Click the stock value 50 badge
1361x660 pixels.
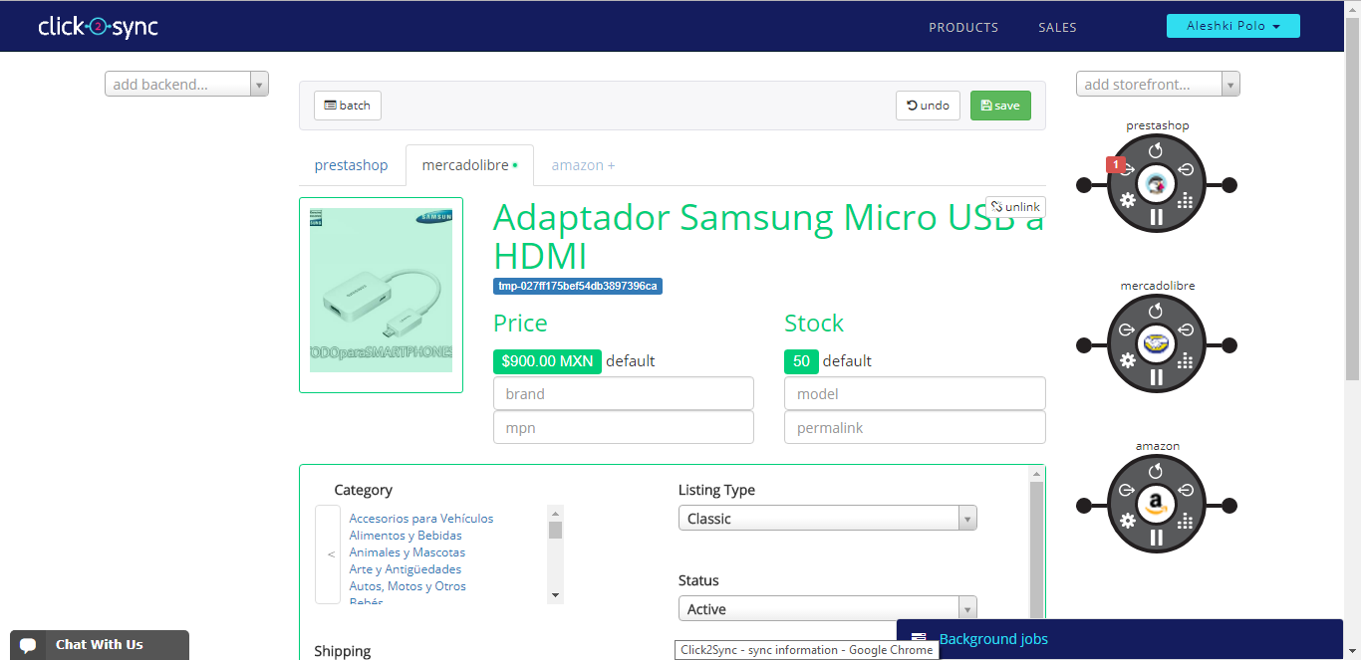tap(801, 361)
